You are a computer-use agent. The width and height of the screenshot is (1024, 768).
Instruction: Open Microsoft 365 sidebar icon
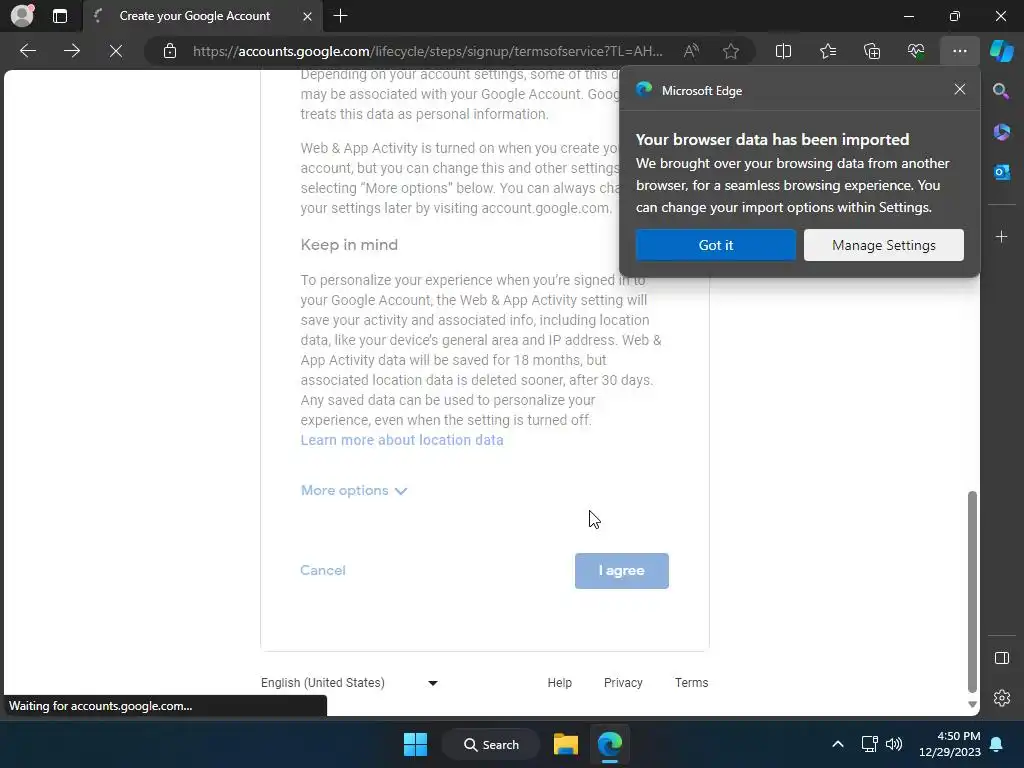click(x=1001, y=132)
